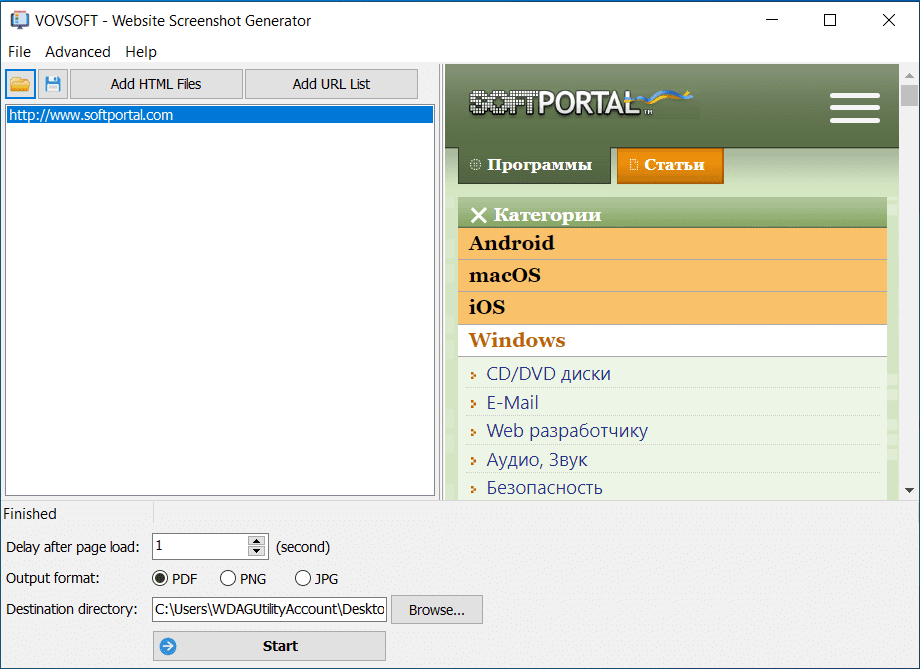
Task: Expand the iOS category
Action: pos(672,308)
